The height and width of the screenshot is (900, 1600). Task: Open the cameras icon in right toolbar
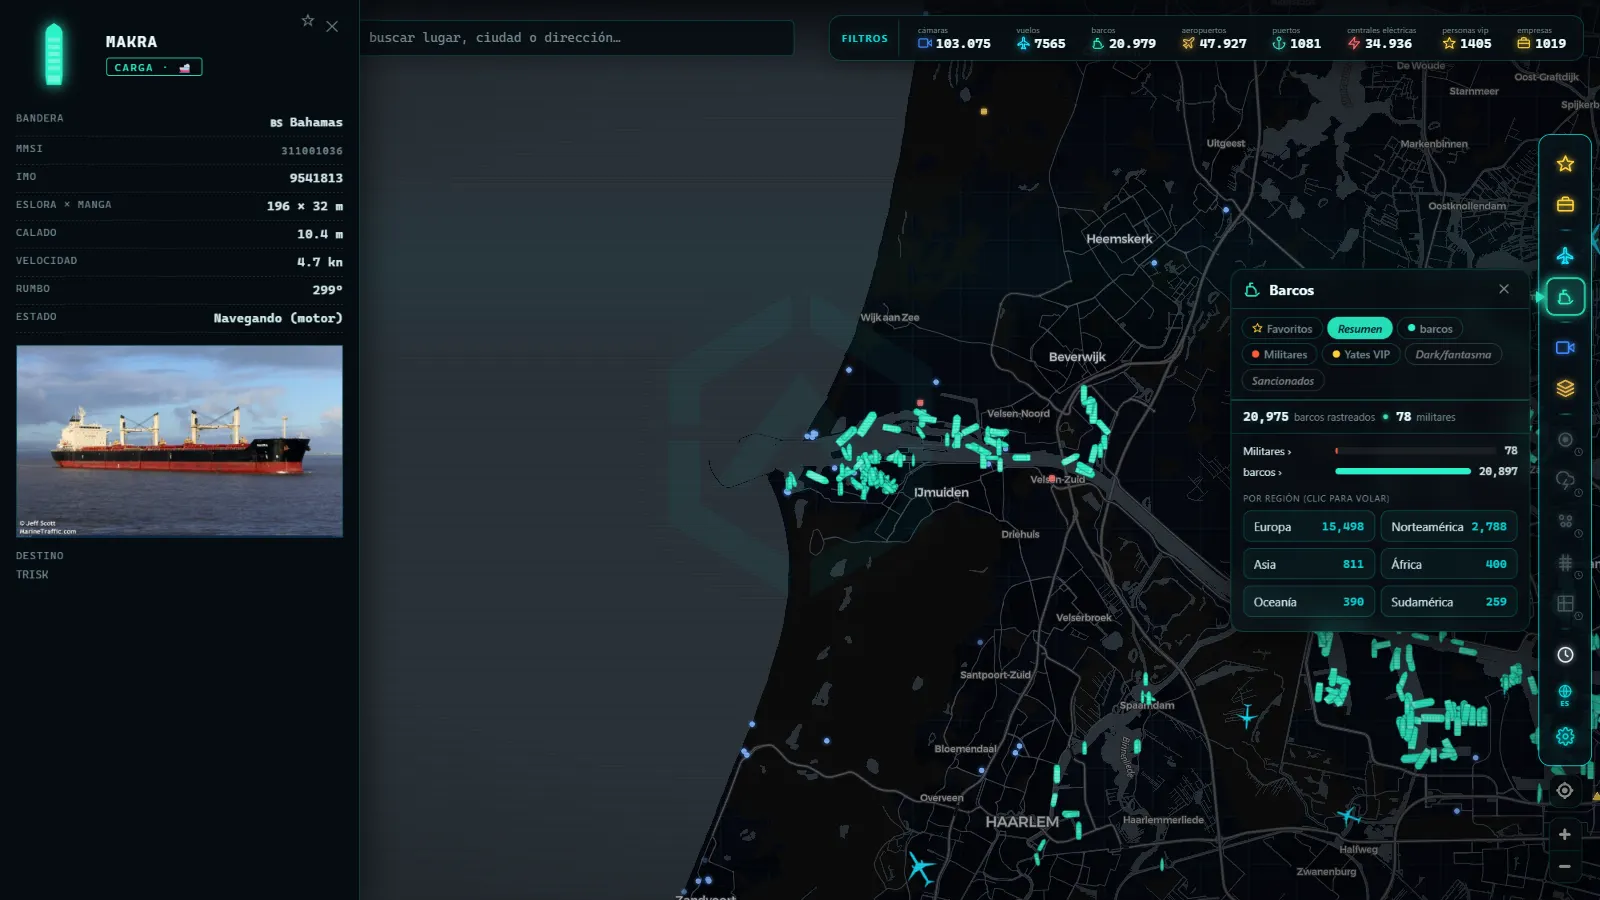point(1565,348)
